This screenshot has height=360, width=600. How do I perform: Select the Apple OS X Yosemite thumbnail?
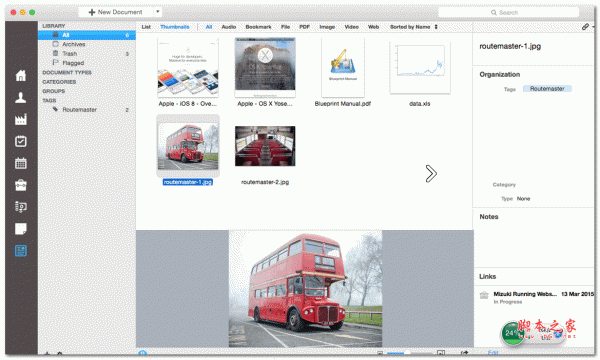tap(265, 67)
